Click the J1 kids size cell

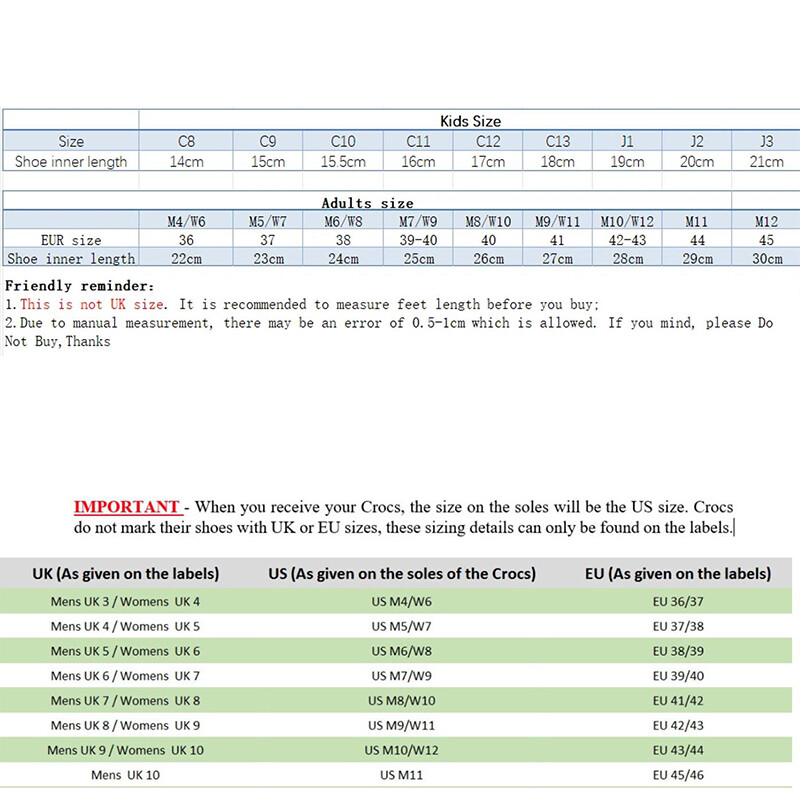click(x=627, y=141)
